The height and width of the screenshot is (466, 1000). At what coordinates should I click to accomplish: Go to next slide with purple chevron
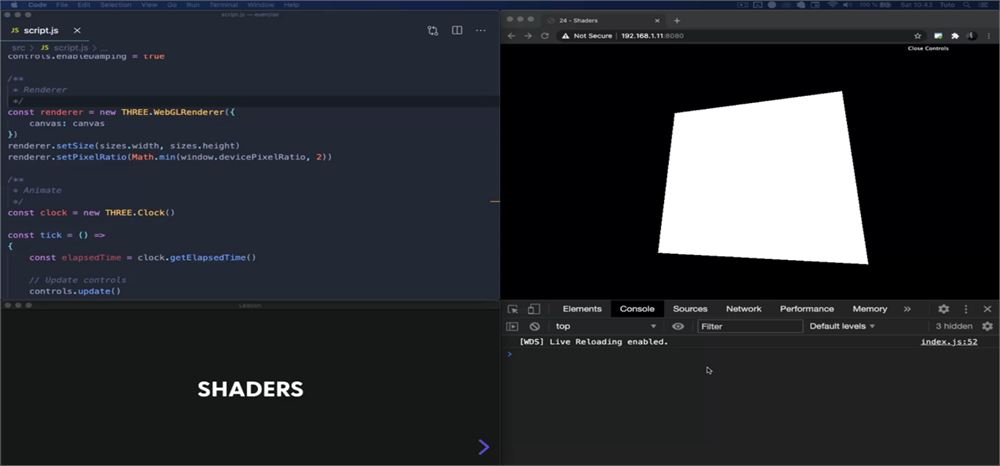(x=483, y=447)
